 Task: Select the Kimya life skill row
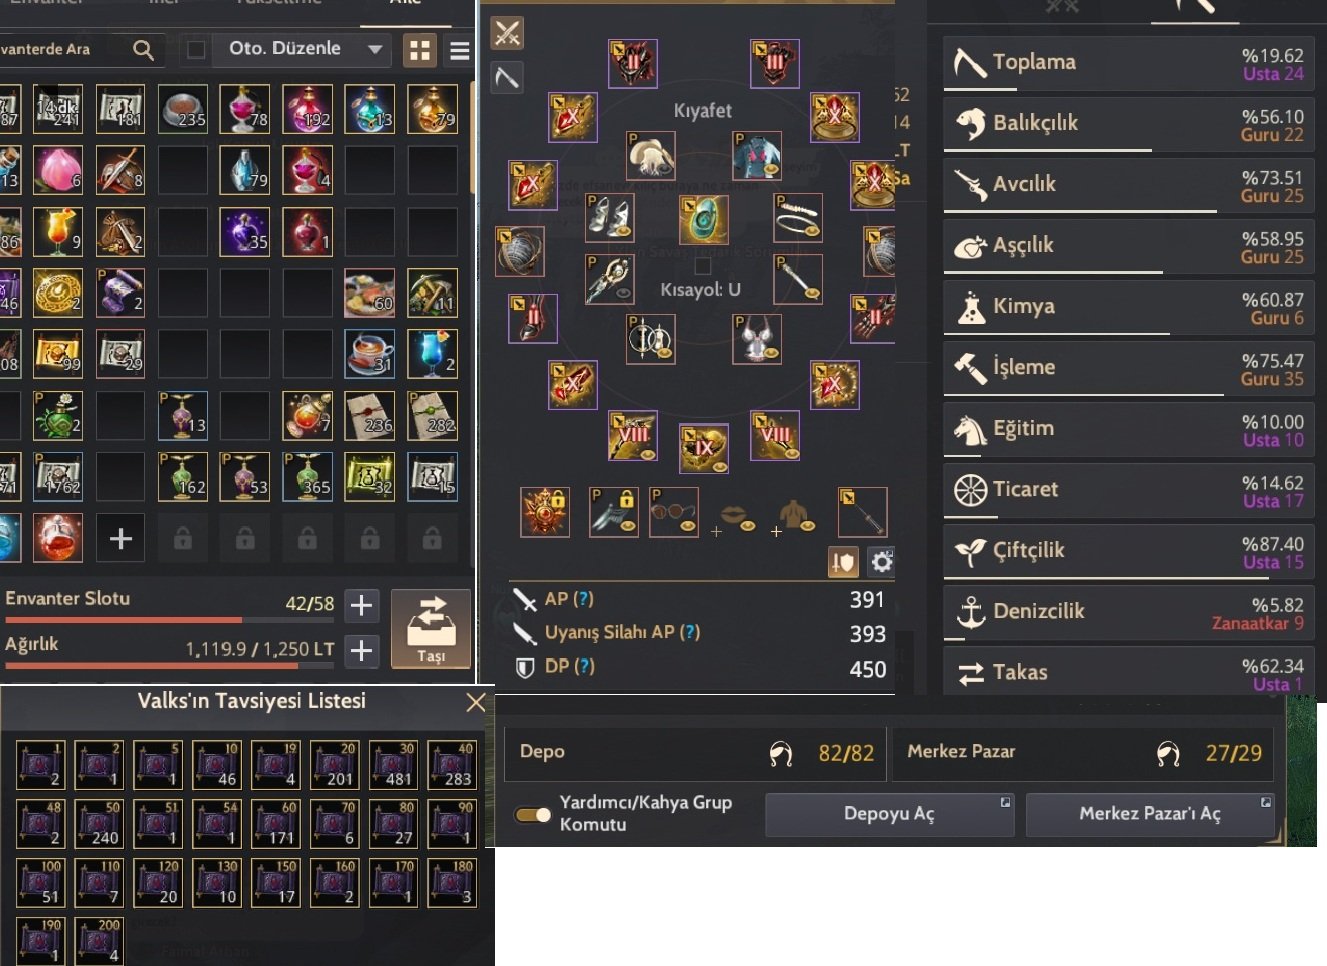point(1127,307)
